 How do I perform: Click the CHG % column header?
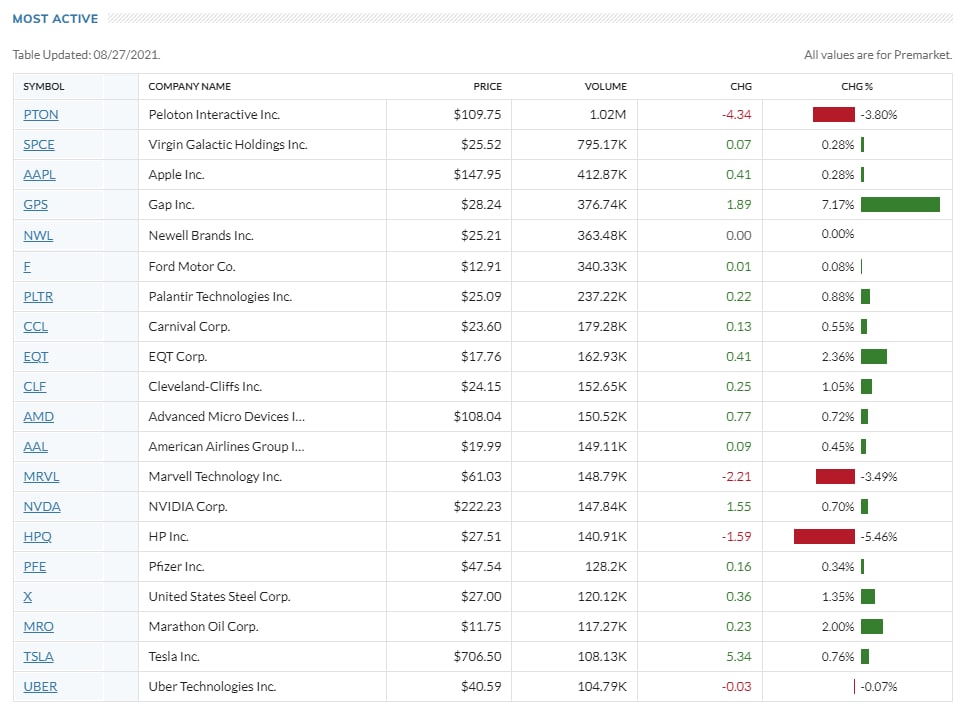(x=857, y=87)
